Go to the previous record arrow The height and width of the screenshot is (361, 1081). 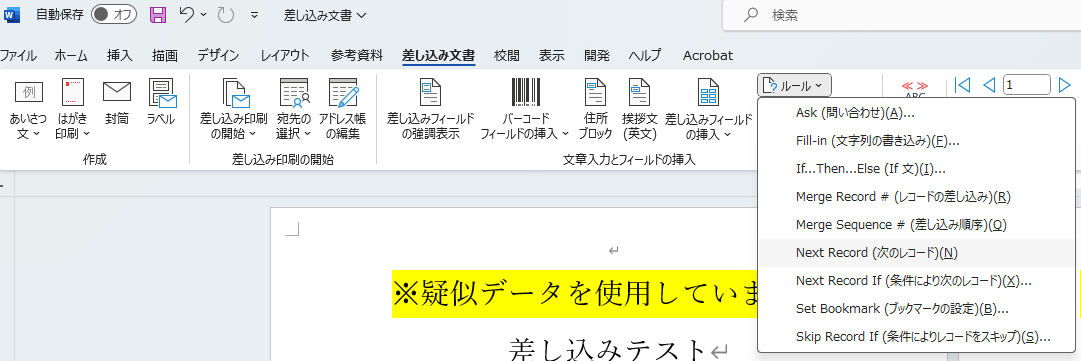tap(989, 85)
